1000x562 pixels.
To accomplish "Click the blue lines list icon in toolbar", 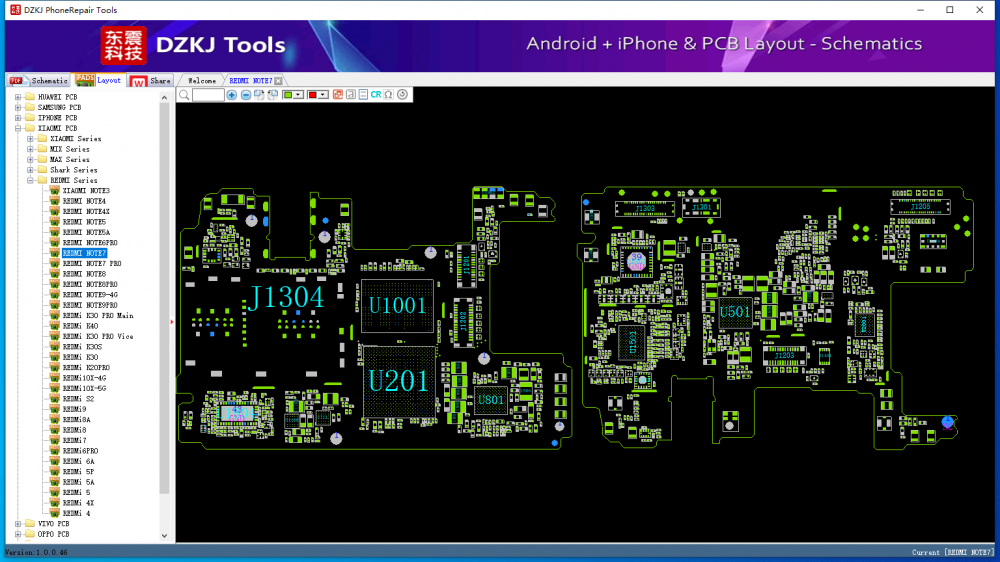I will coord(363,95).
